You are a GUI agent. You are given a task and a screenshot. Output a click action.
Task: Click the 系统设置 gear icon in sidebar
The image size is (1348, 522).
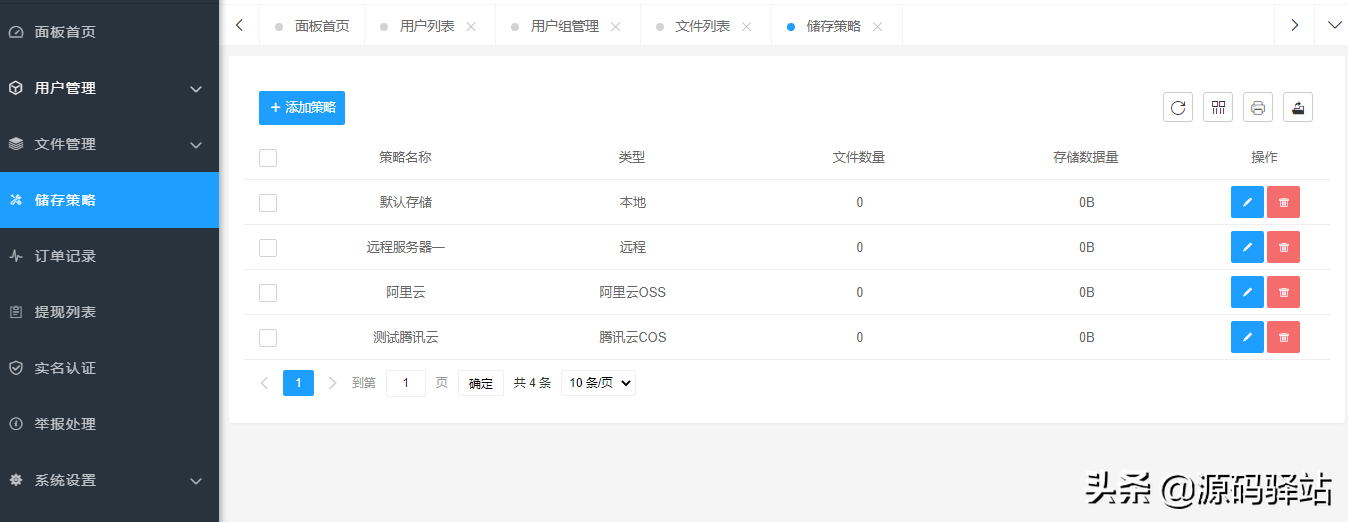[x=16, y=480]
